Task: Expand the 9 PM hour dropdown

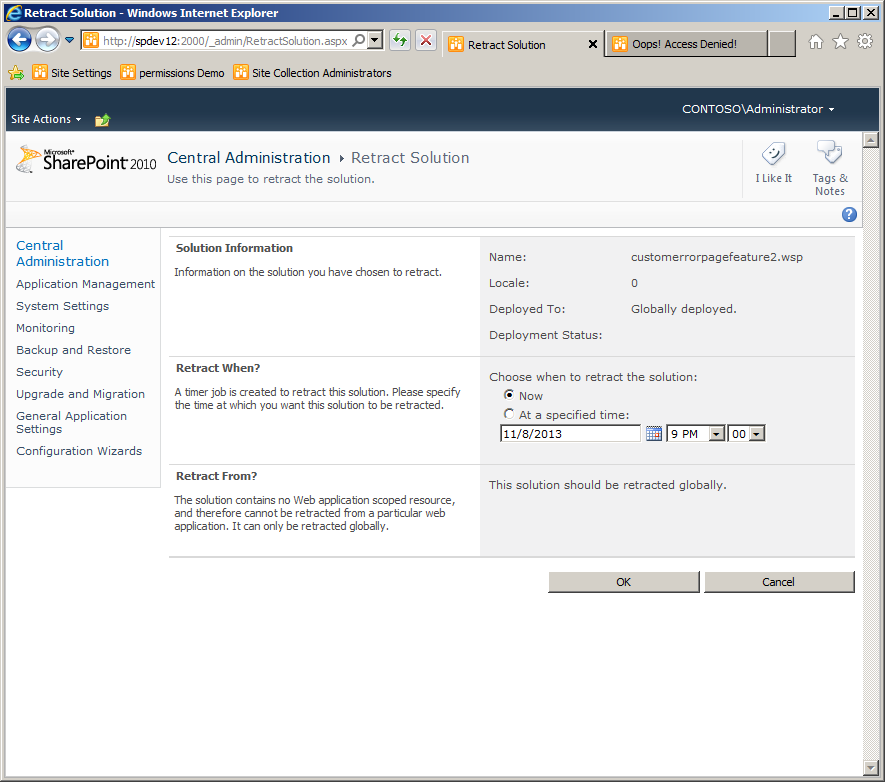Action: (x=717, y=434)
